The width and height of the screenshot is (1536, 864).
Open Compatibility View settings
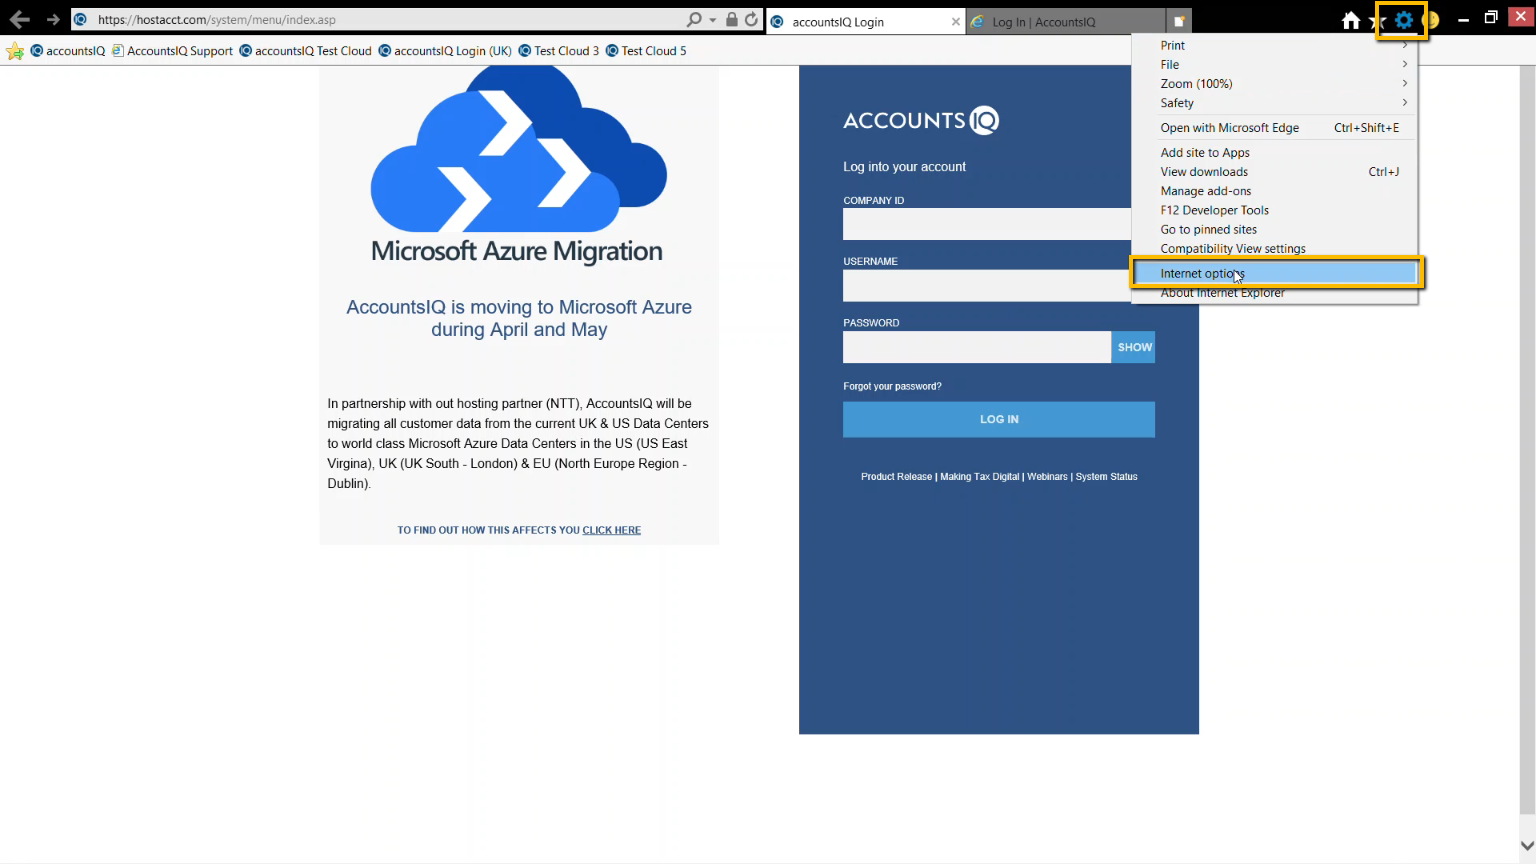(x=1275, y=248)
